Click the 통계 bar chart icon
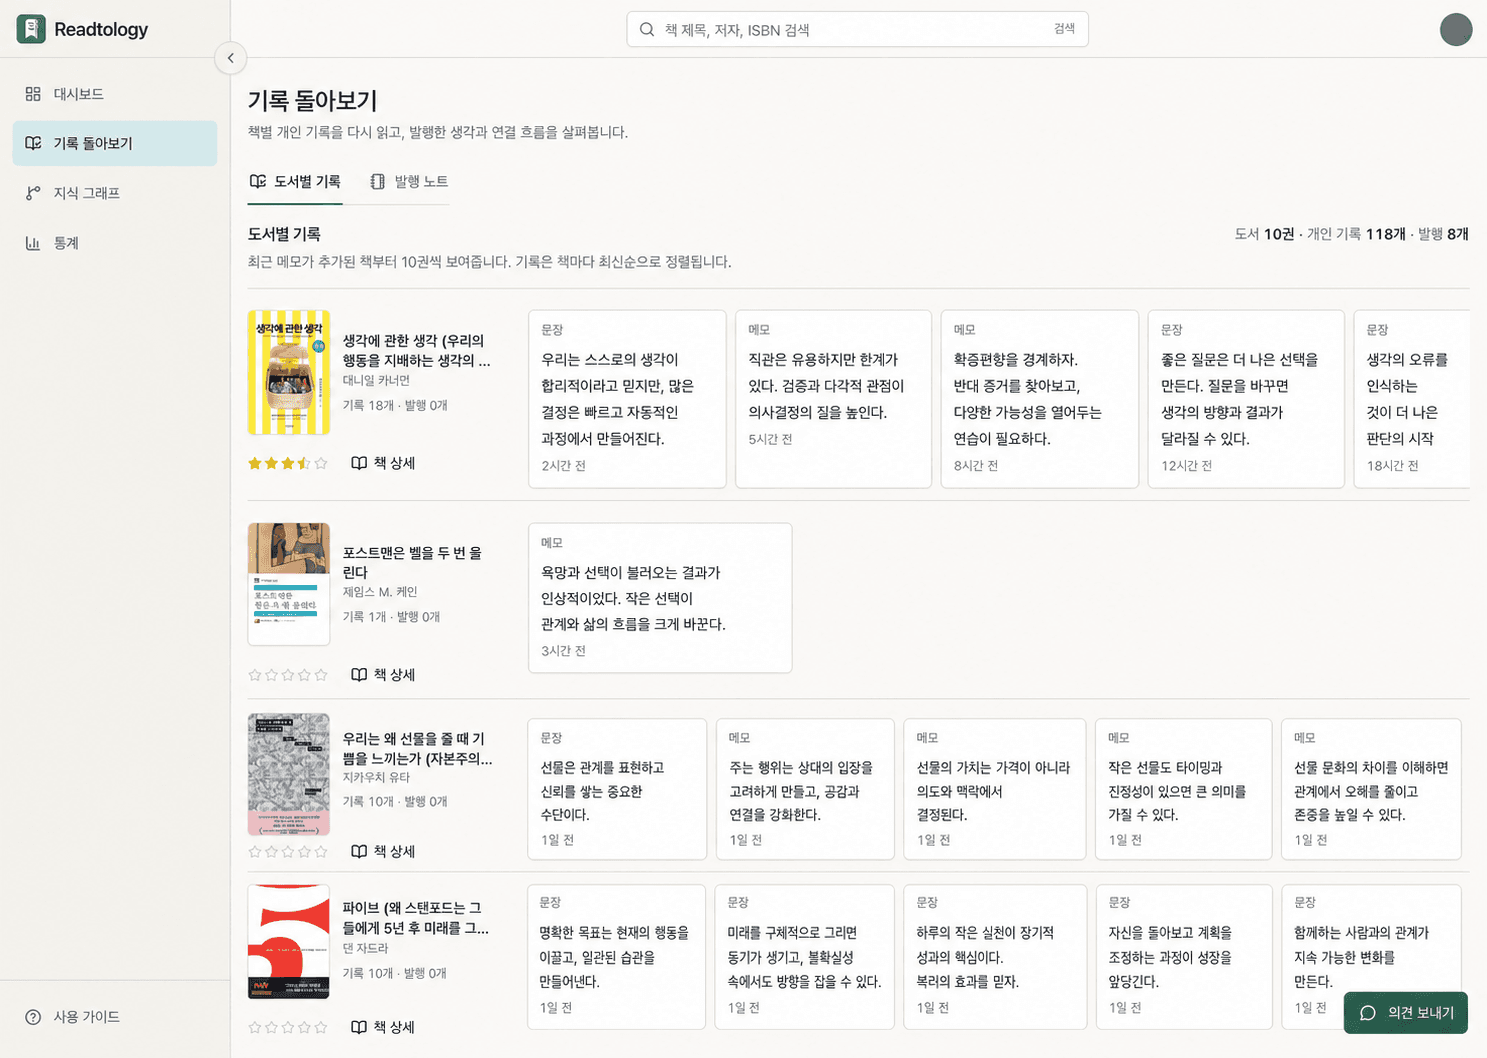1487x1058 pixels. (x=33, y=243)
